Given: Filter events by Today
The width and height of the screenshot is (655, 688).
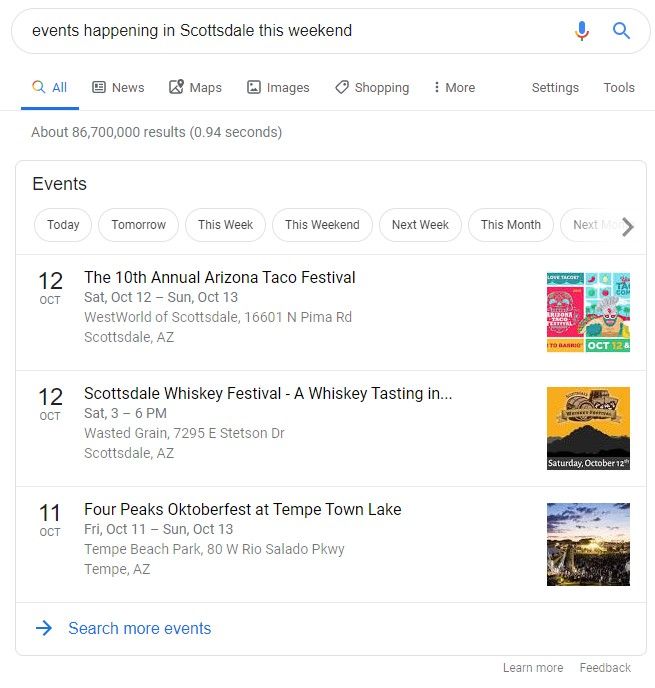Looking at the screenshot, I should 63,225.
